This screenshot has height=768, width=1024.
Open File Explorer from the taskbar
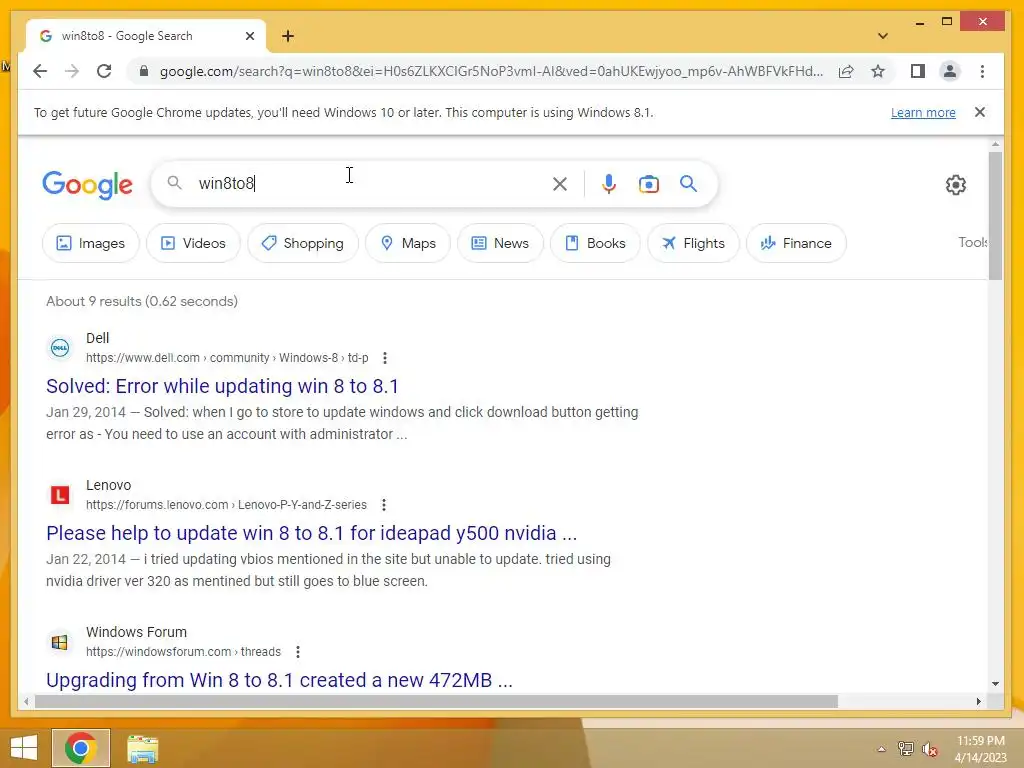pyautogui.click(x=142, y=748)
